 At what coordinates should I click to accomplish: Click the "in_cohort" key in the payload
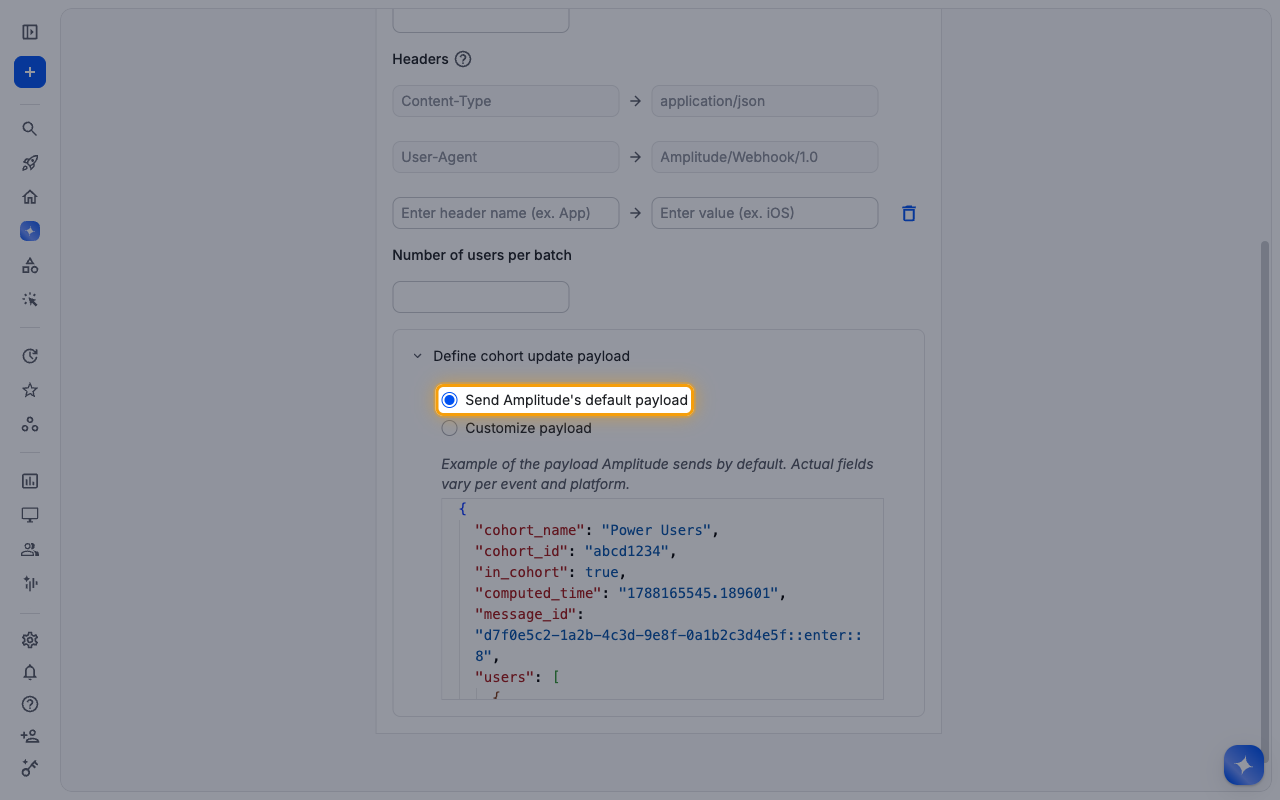point(522,572)
